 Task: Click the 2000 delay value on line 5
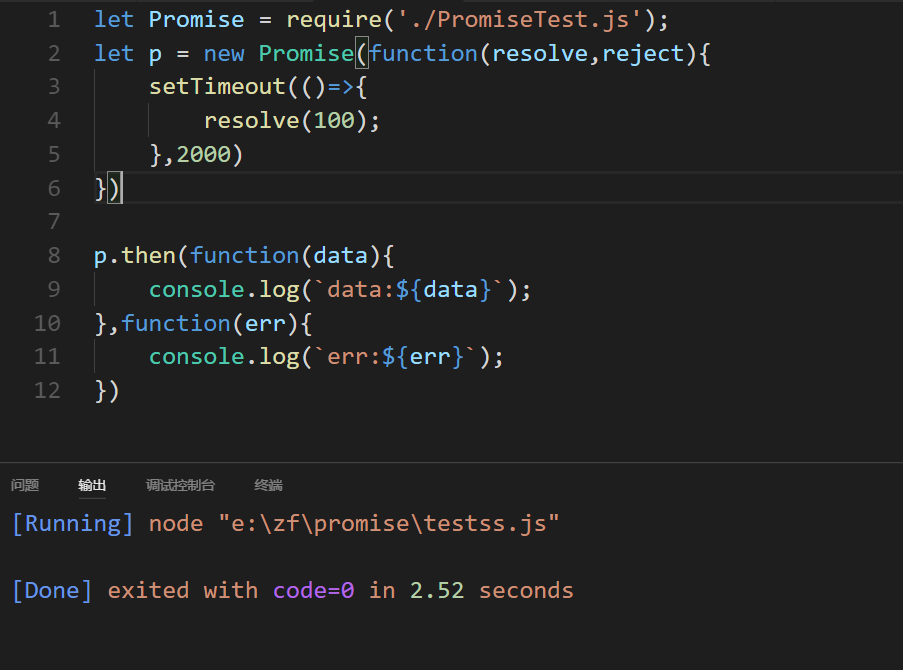tap(203, 154)
